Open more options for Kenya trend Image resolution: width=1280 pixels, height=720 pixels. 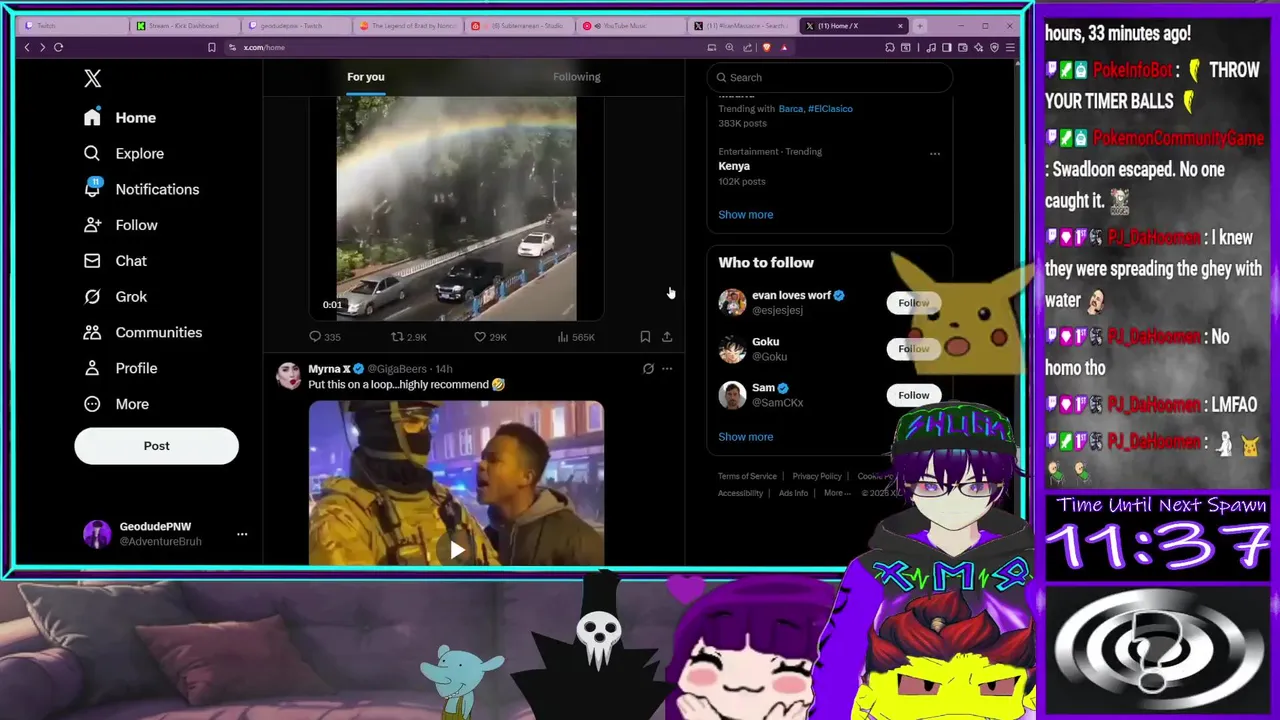pyautogui.click(x=935, y=153)
